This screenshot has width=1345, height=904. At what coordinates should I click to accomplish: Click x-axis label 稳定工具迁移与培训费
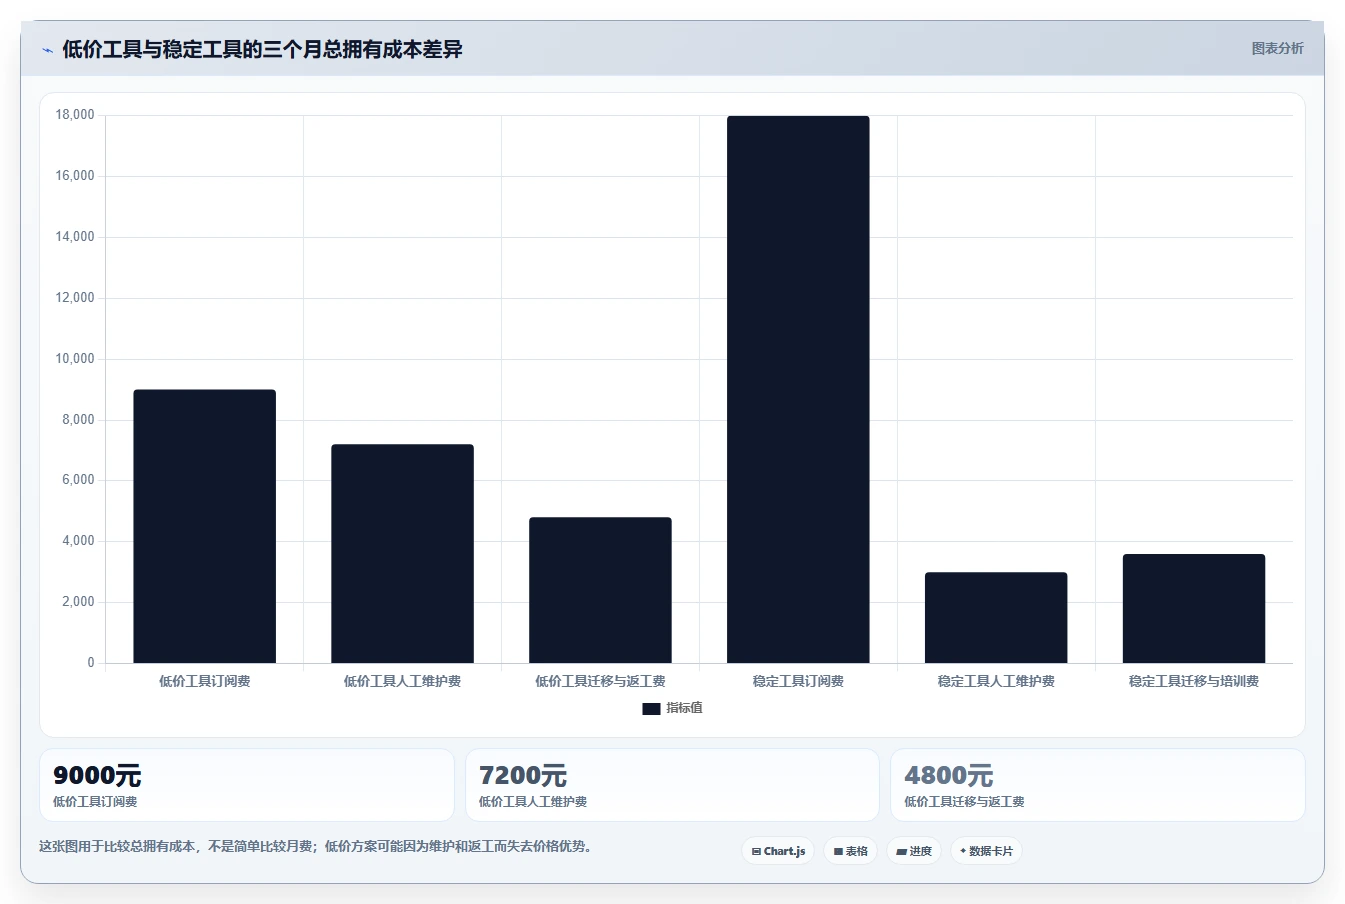(1194, 681)
